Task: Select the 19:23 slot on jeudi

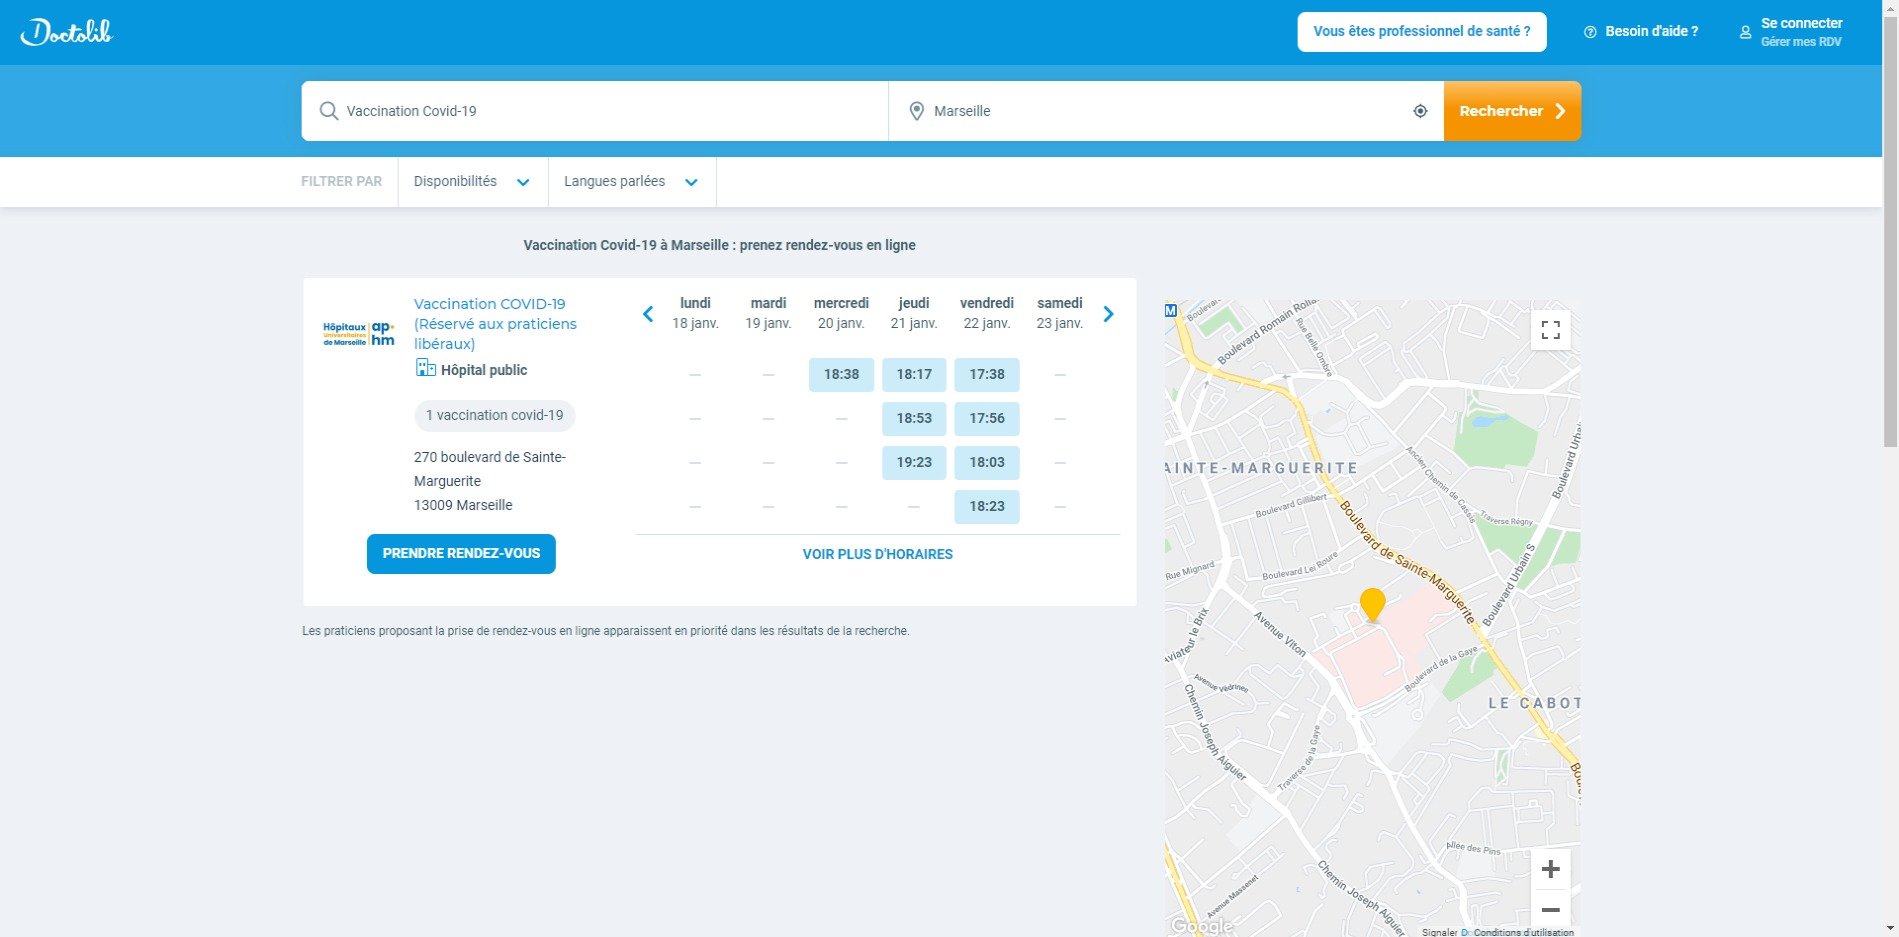Action: (x=914, y=463)
